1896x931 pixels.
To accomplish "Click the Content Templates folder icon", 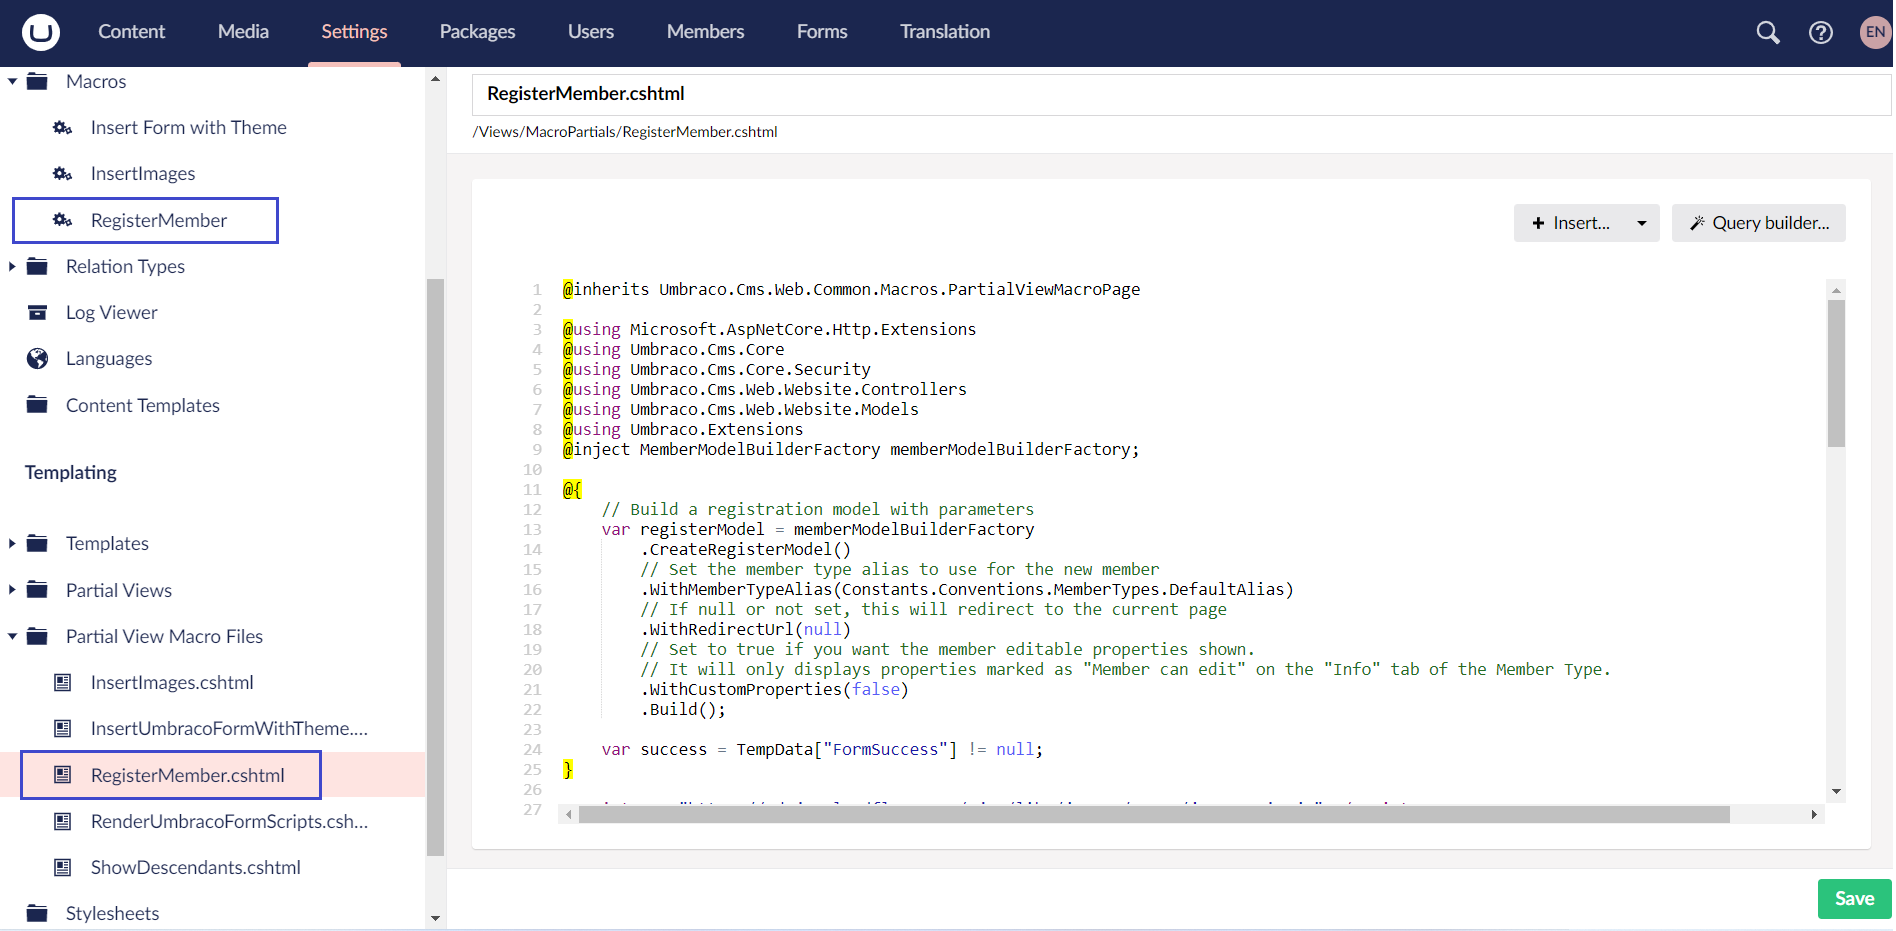I will [x=38, y=405].
